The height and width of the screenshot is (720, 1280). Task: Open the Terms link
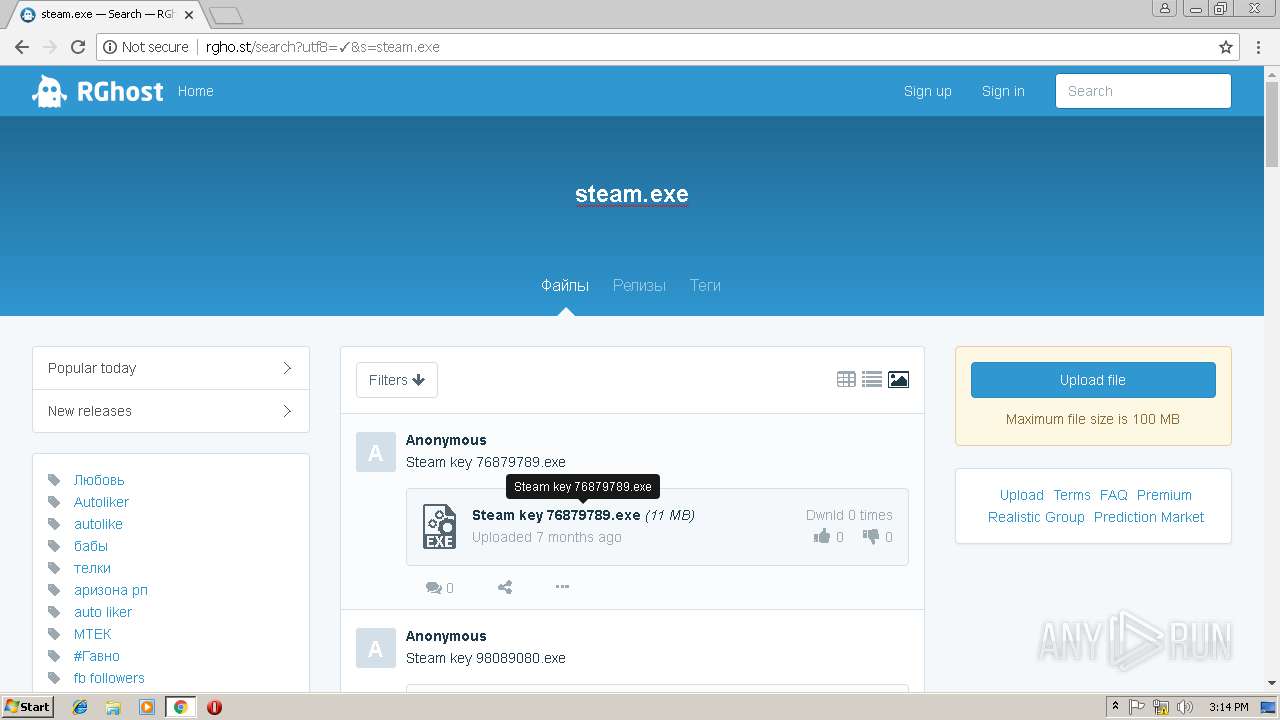point(1072,495)
